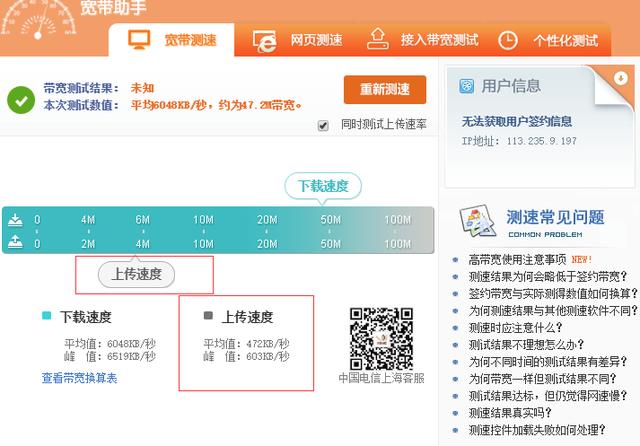Click the monitor icon on 宽带测速 tab
The width and height of the screenshot is (640, 446).
[x=139, y=40]
